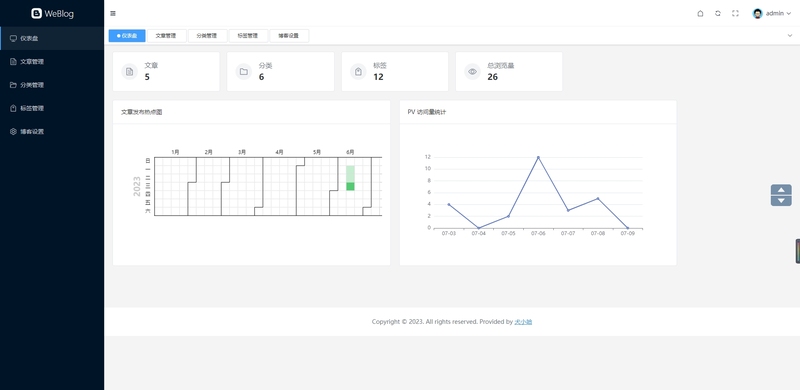
Task: Click the home icon in header
Action: coord(700,13)
